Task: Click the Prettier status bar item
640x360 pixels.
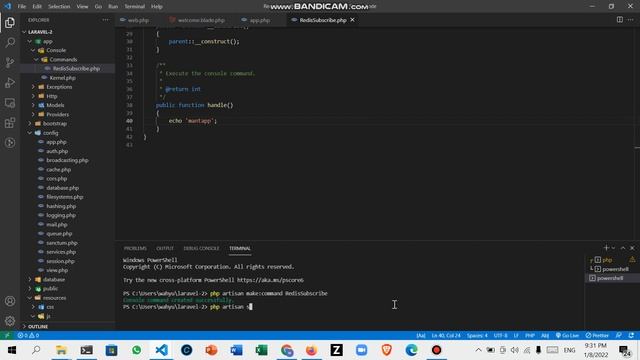Action: pos(597,335)
